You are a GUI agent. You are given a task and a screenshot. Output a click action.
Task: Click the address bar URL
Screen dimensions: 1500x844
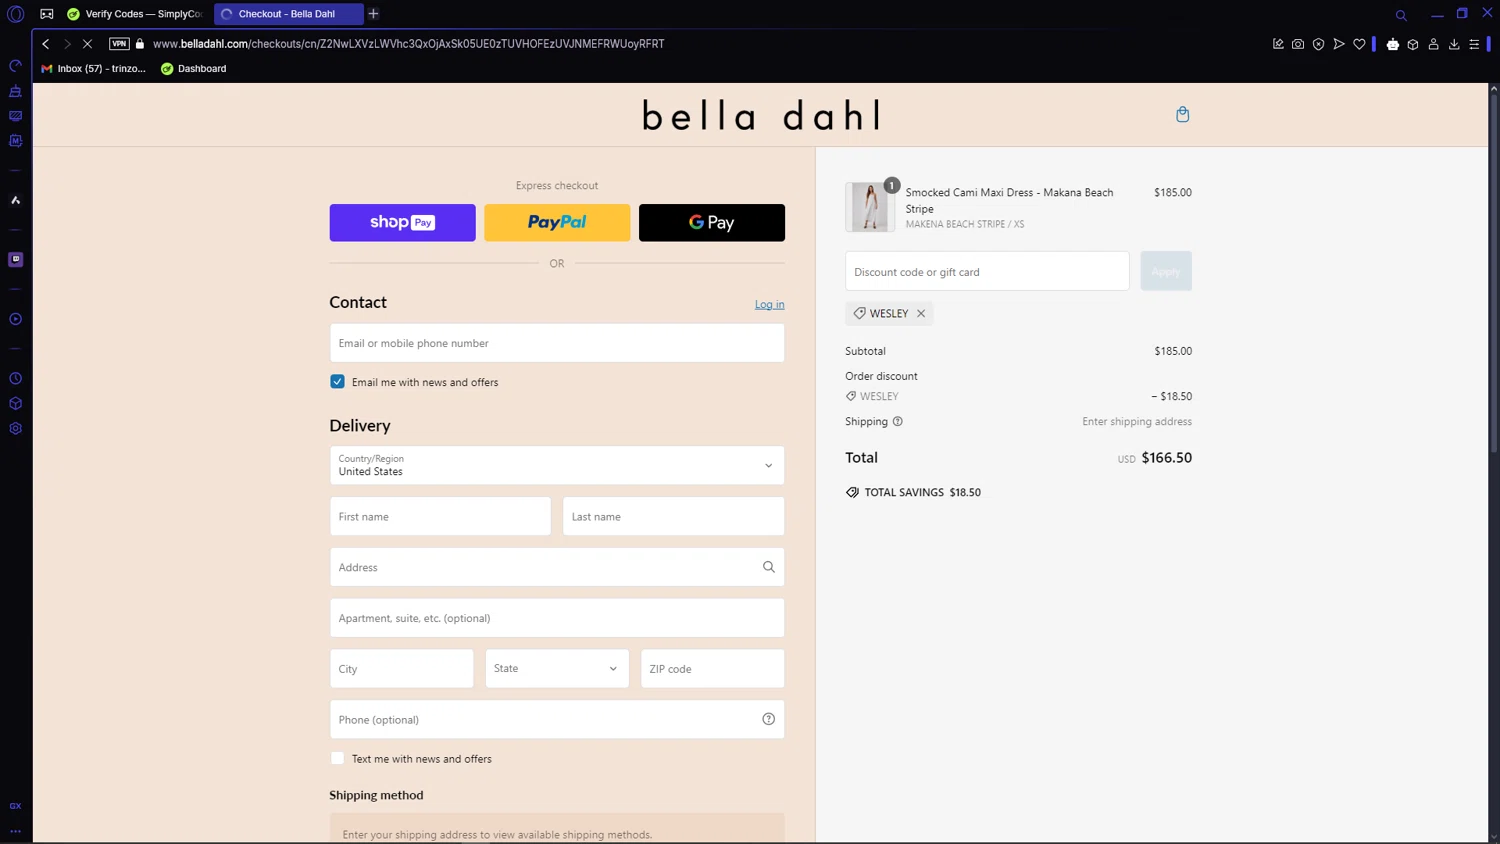(x=408, y=44)
